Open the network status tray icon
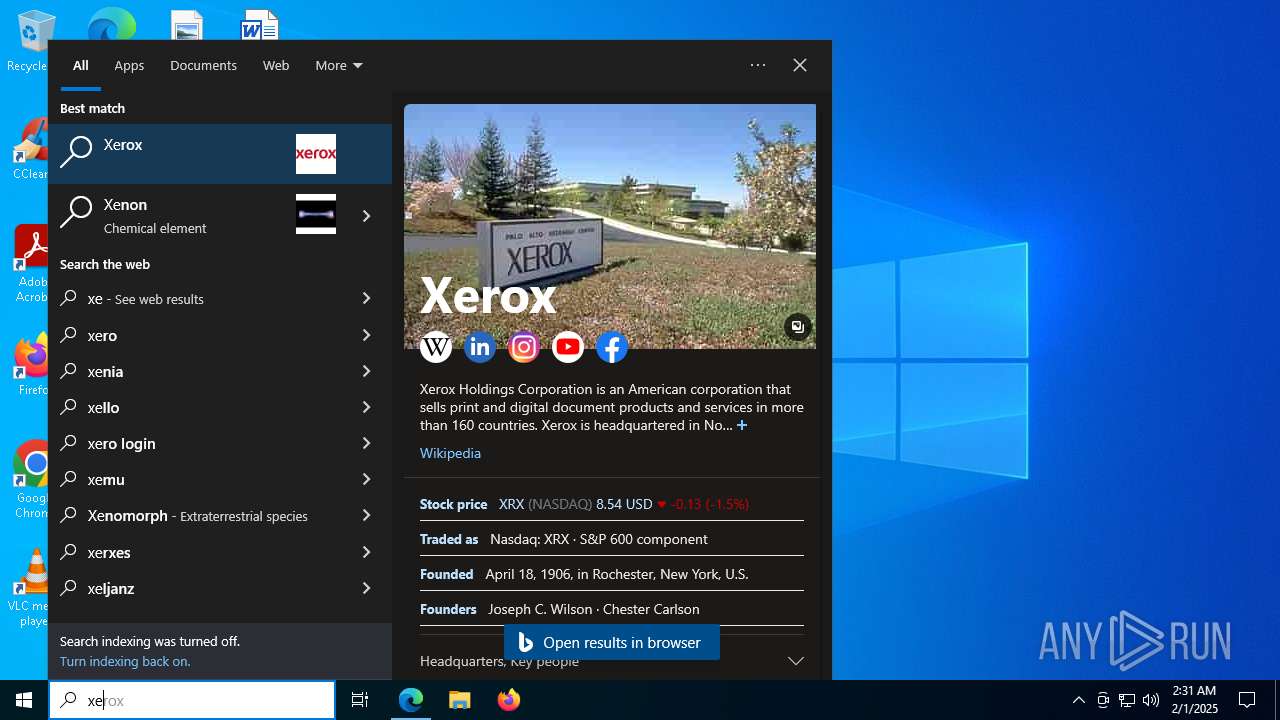 [x=1127, y=700]
